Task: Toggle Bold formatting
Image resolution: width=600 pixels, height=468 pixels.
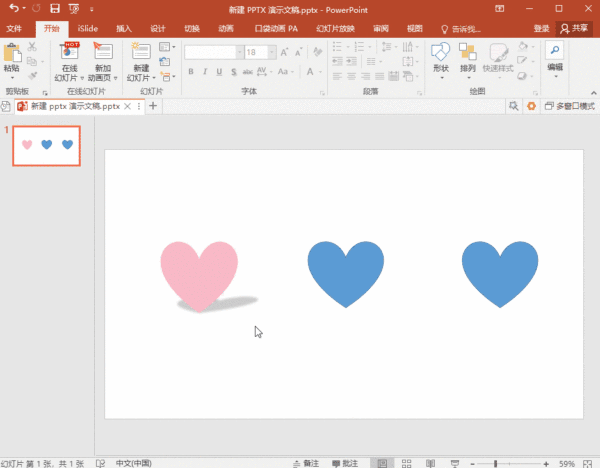Action: click(191, 72)
